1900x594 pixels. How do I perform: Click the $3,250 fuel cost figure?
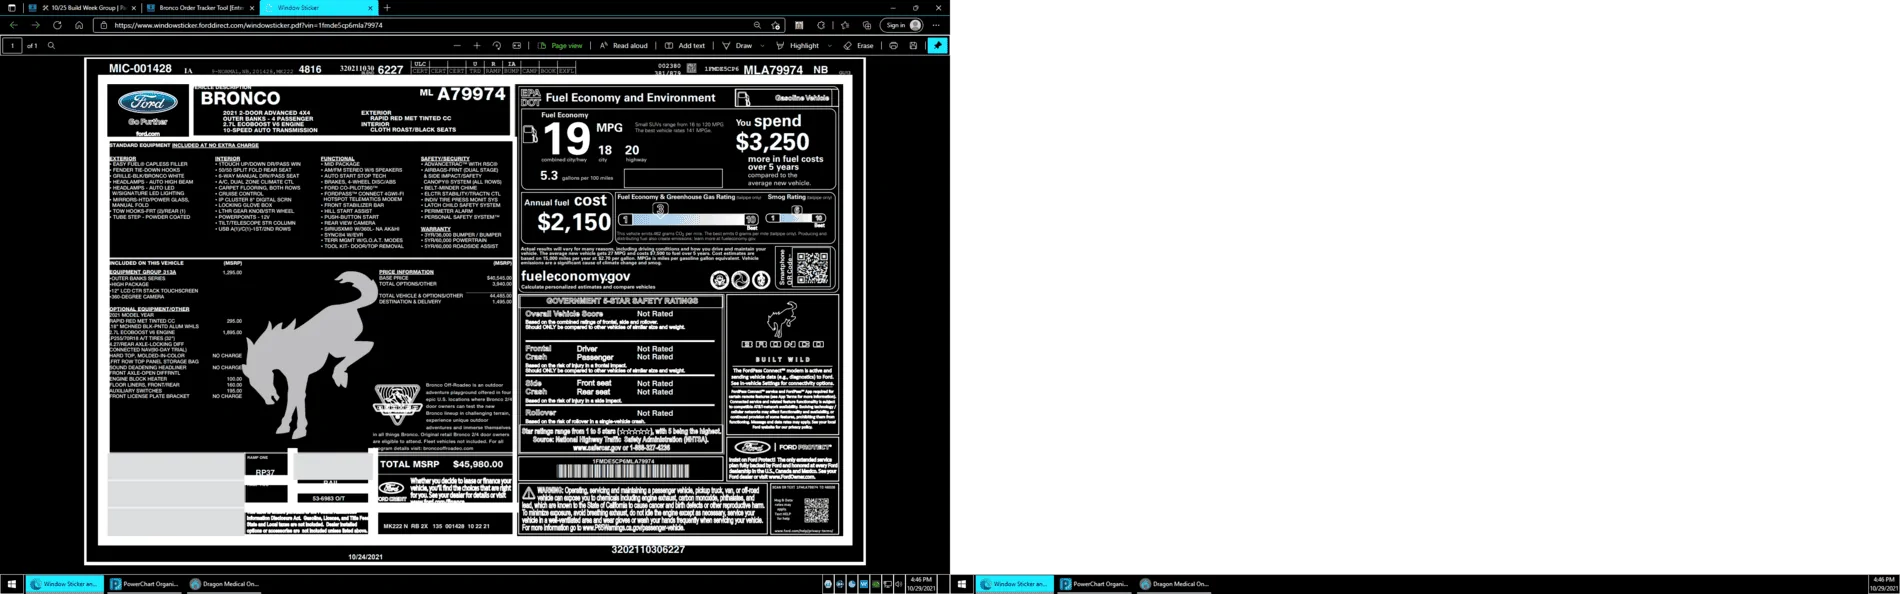772,142
